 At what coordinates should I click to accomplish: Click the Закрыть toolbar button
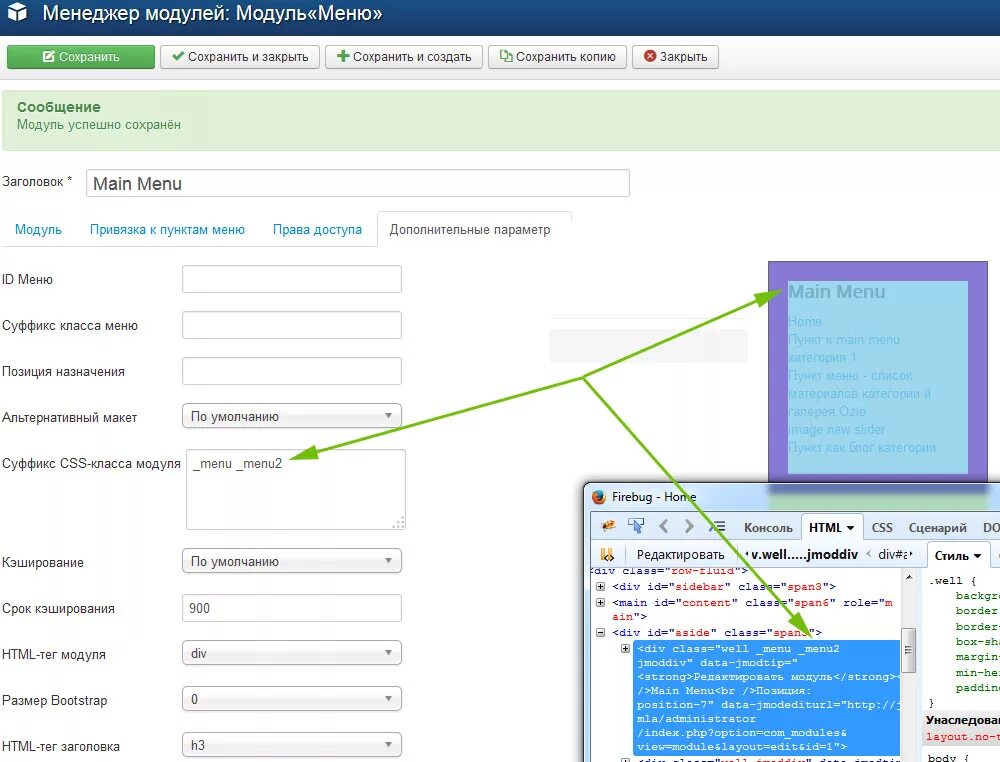tap(675, 57)
